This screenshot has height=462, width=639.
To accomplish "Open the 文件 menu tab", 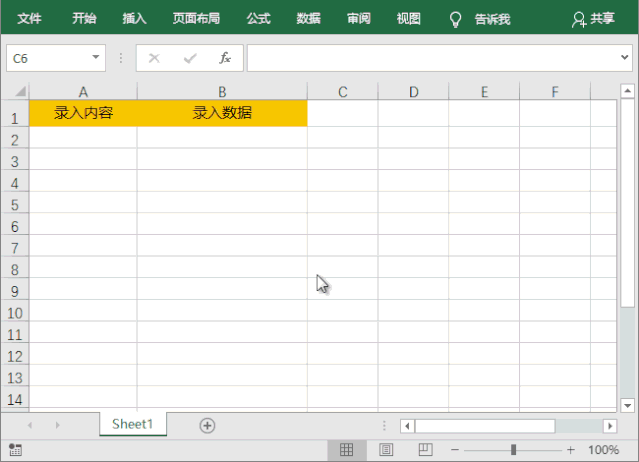I will (29, 18).
